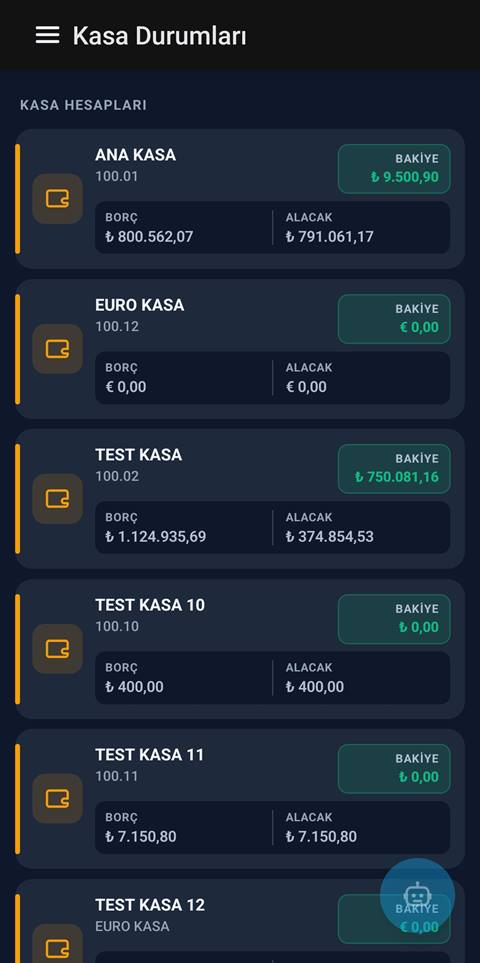Open EURO KASA balance € 0,00 box
The height and width of the screenshot is (963, 480).
[x=394, y=319]
